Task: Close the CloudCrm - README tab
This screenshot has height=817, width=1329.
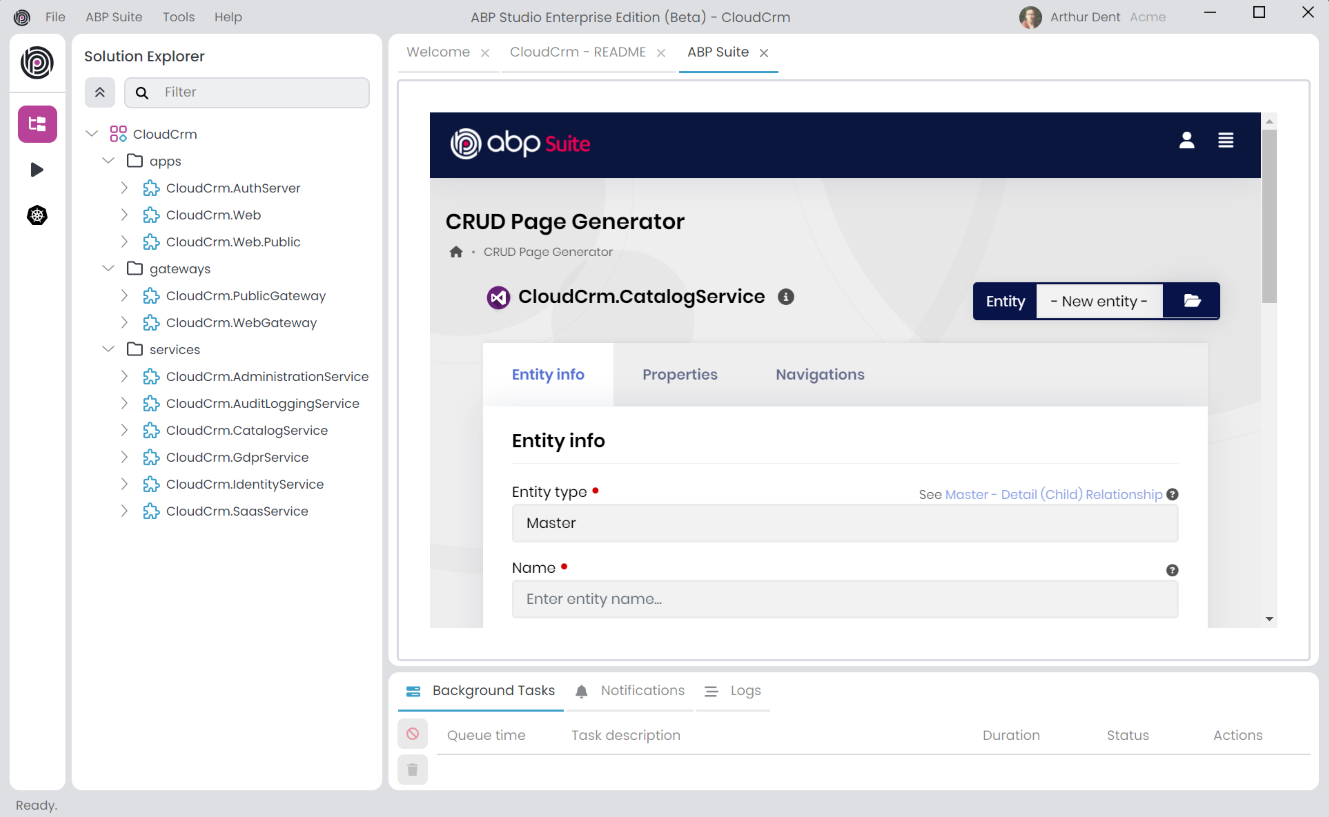Action: point(661,53)
